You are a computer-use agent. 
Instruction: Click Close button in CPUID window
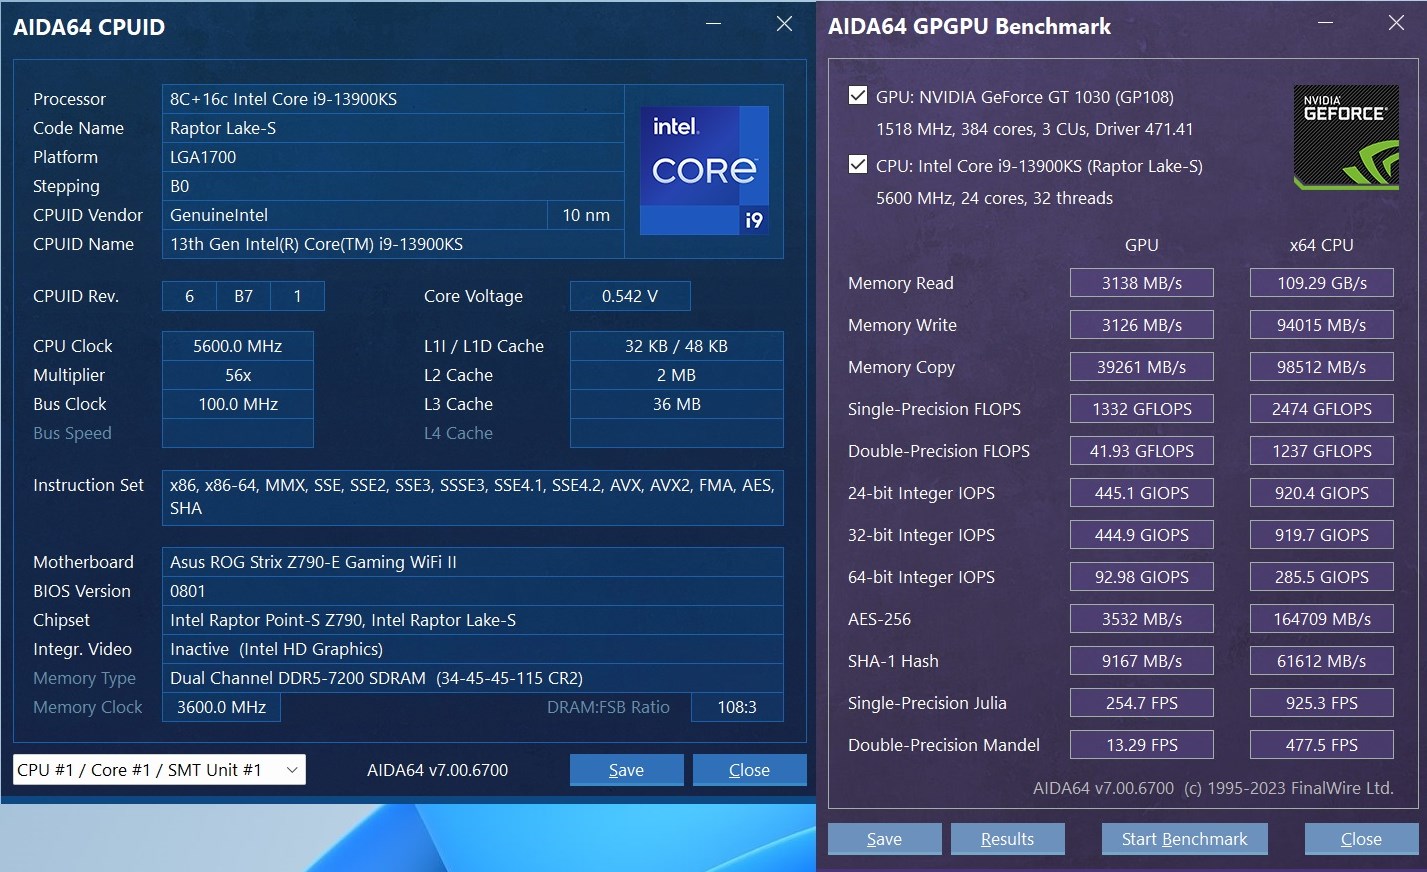(x=749, y=770)
